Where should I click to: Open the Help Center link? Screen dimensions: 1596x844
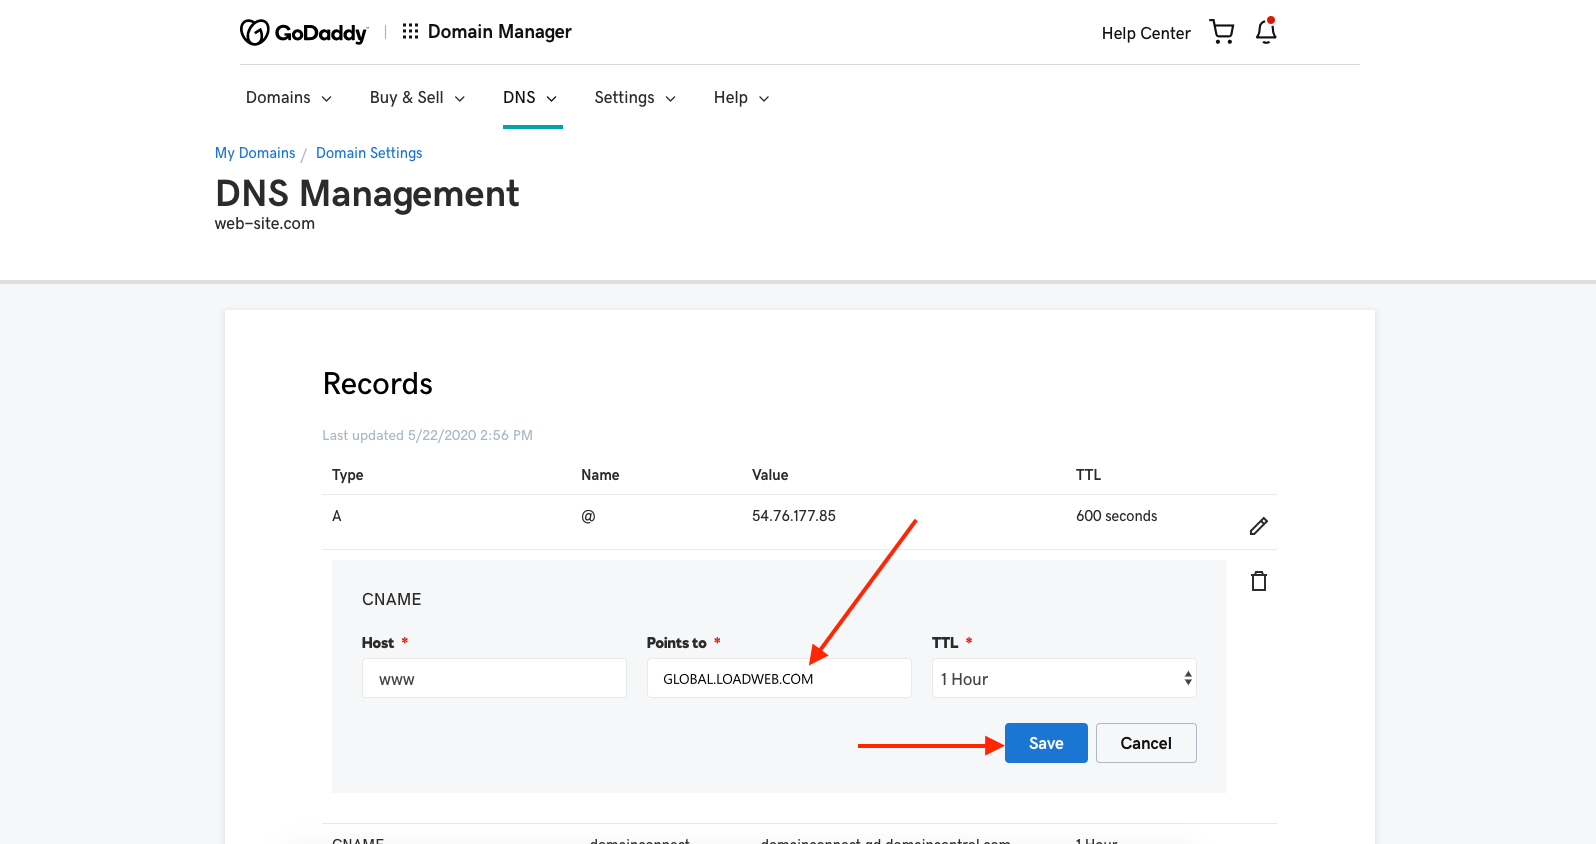(x=1146, y=34)
